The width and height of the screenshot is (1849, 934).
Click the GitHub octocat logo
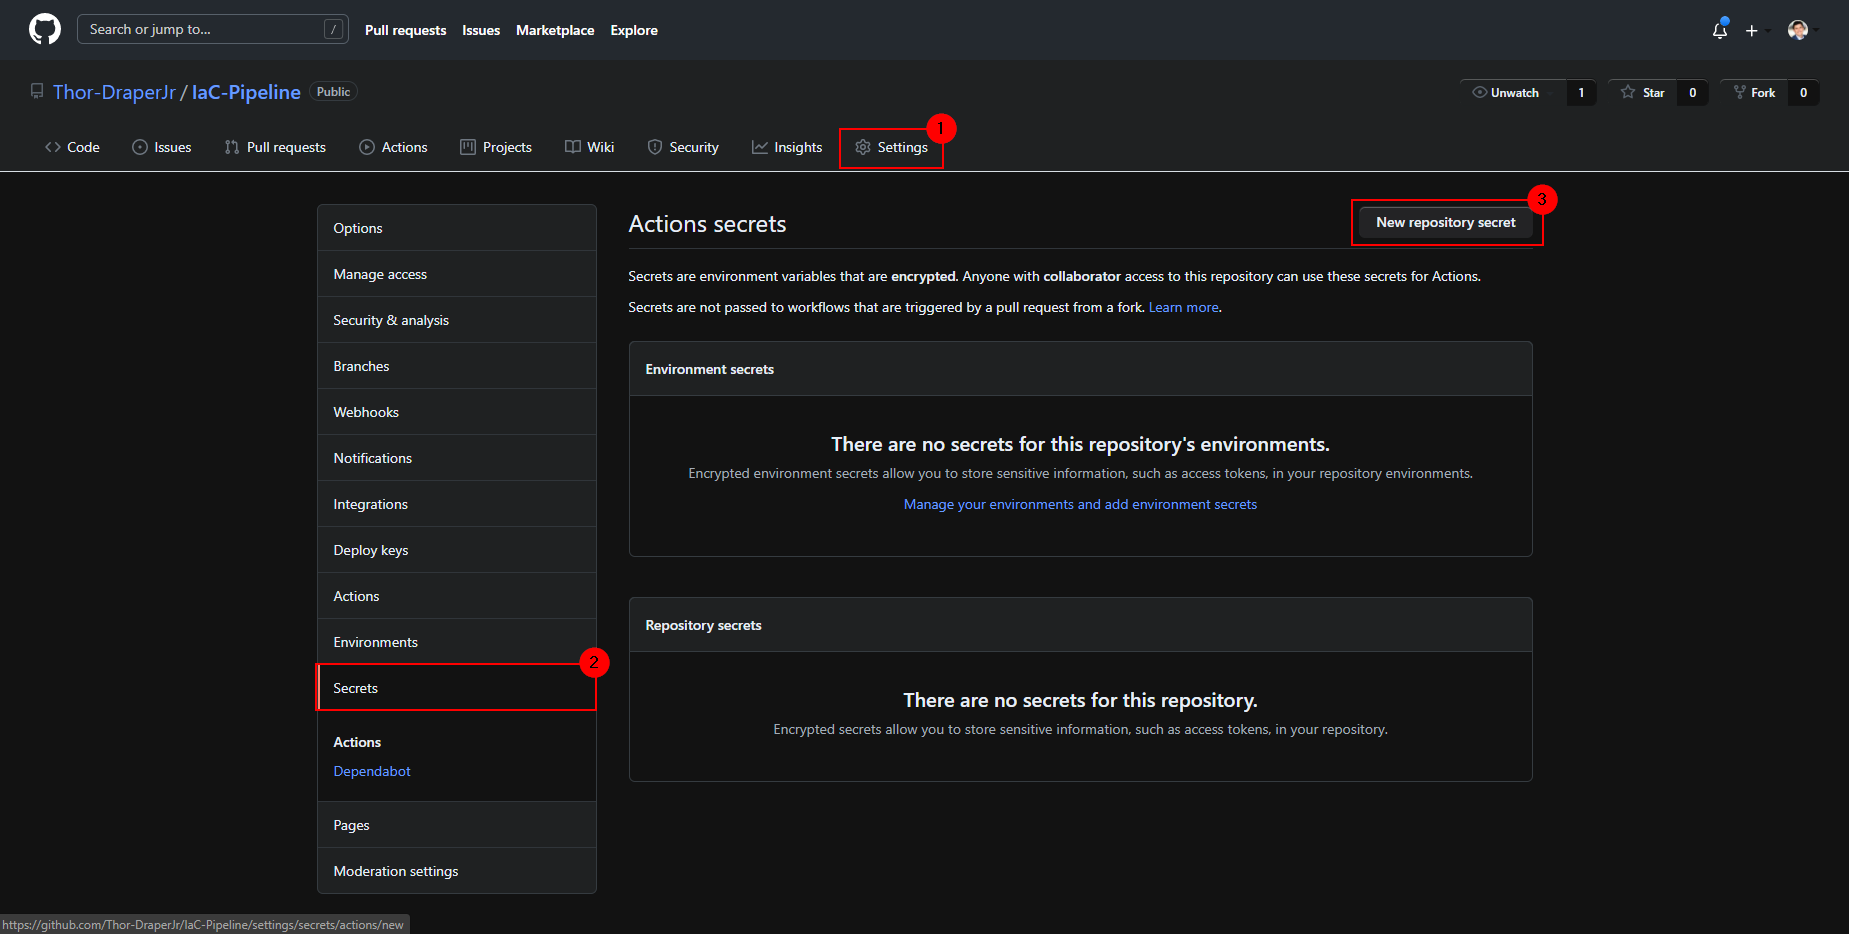point(45,29)
